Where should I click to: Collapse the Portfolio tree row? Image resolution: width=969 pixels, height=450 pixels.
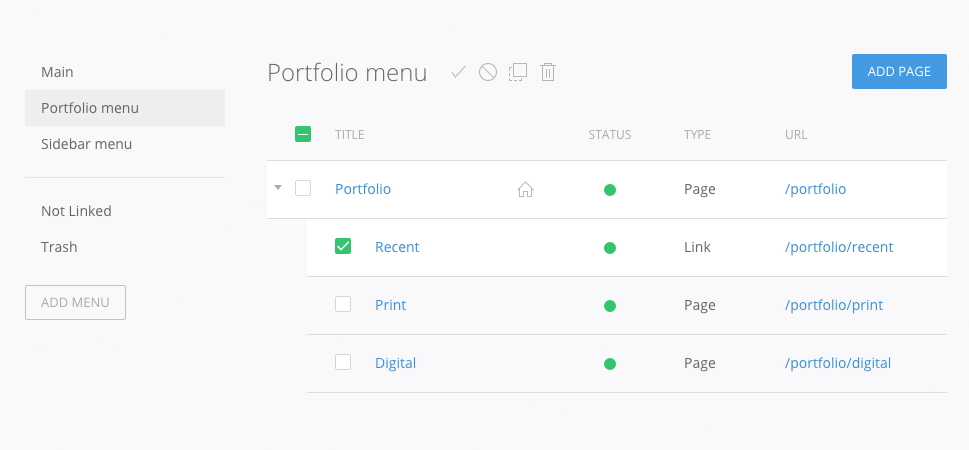278,188
